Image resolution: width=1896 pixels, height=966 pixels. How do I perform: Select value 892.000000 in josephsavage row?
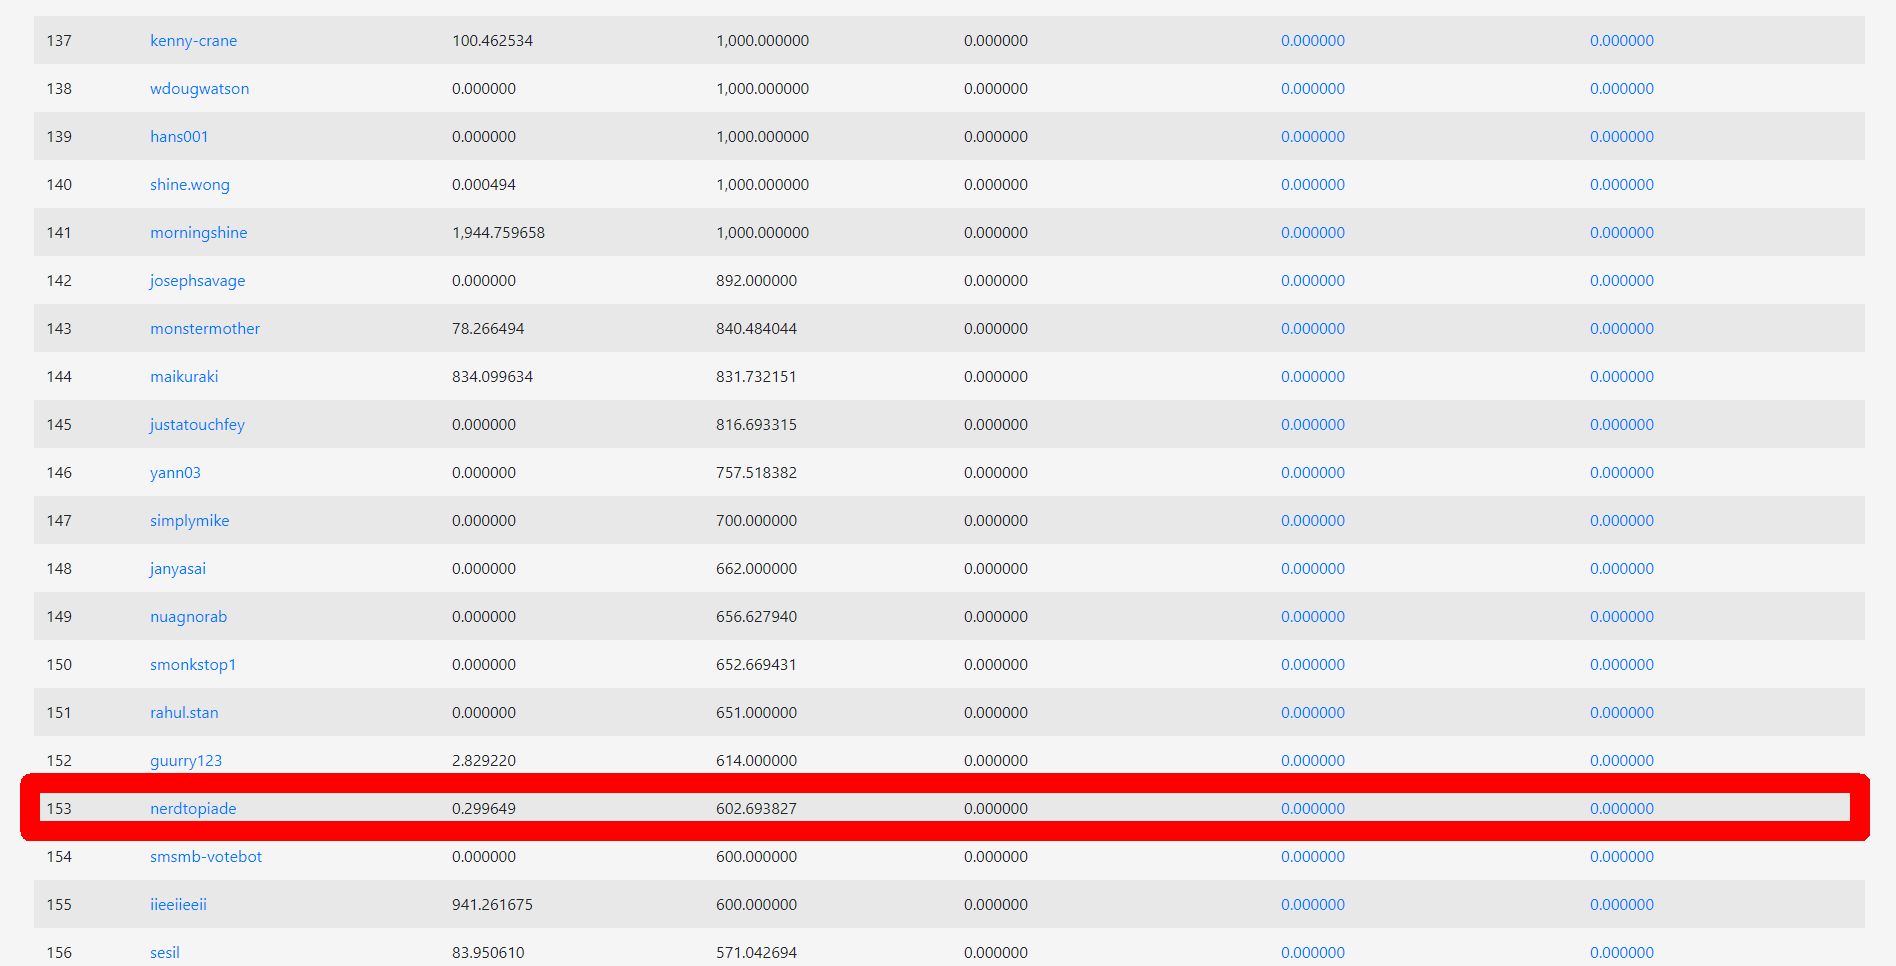click(756, 281)
